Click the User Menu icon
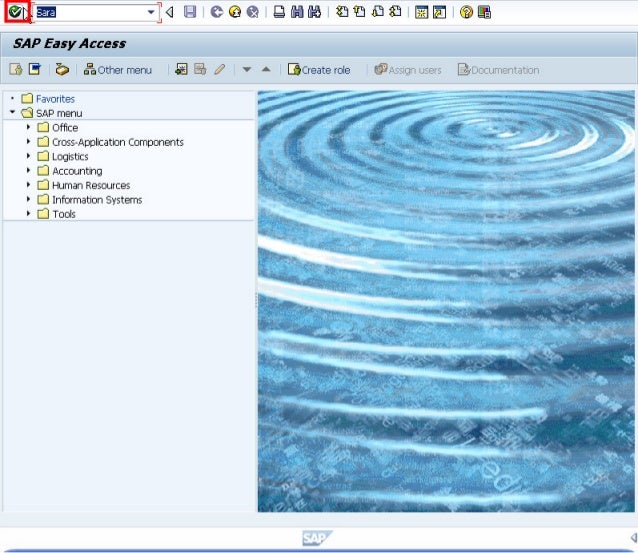The image size is (638, 553). point(16,70)
